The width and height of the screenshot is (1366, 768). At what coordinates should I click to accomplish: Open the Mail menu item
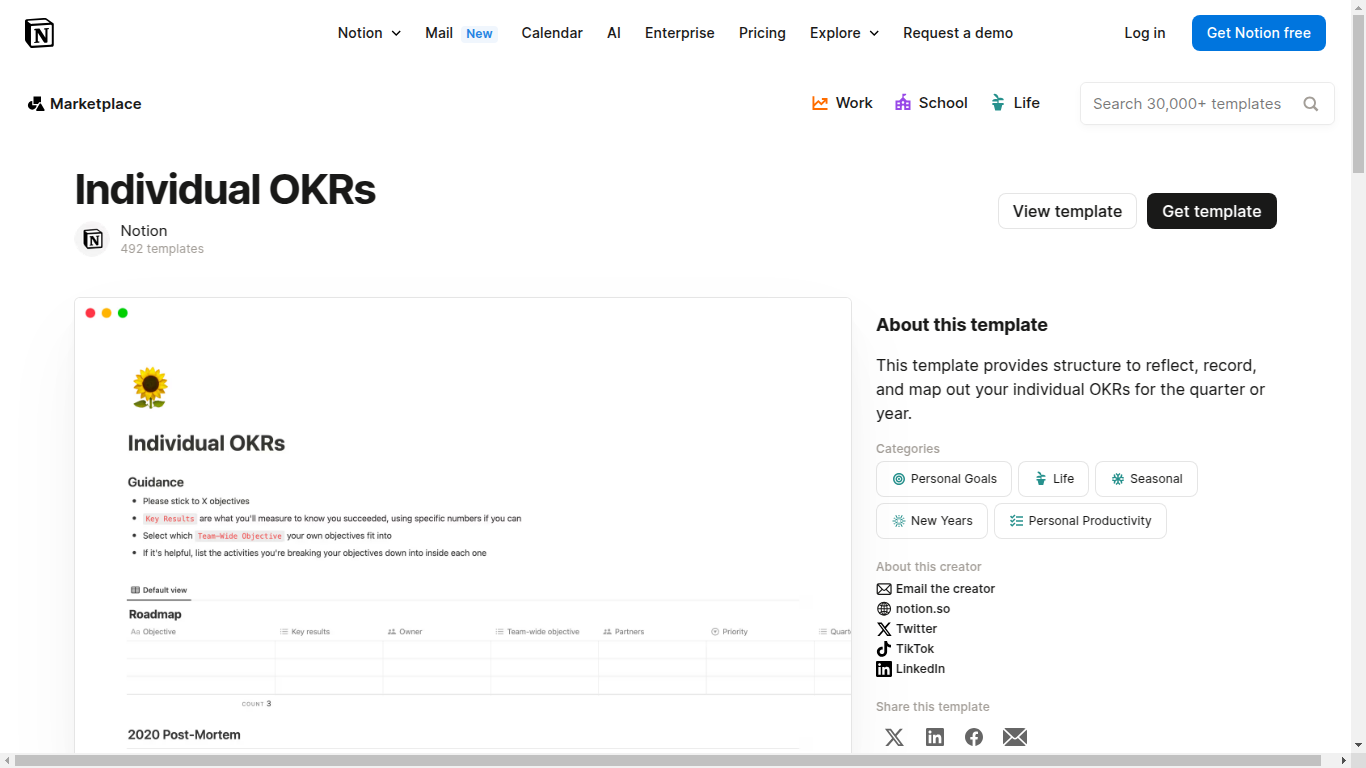pyautogui.click(x=460, y=33)
